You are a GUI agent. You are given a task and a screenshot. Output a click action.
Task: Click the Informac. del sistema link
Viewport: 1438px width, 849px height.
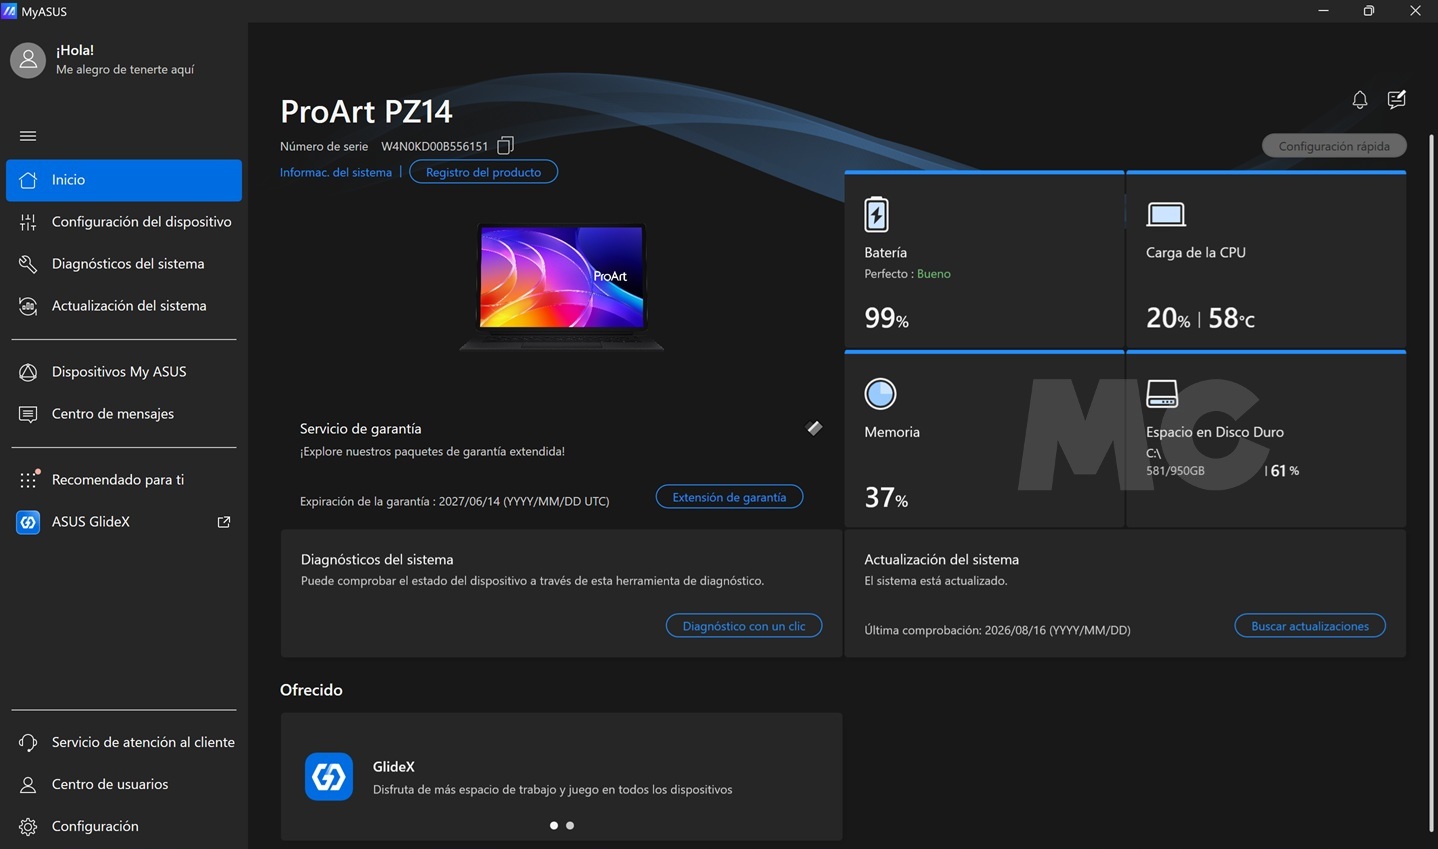pyautogui.click(x=336, y=172)
